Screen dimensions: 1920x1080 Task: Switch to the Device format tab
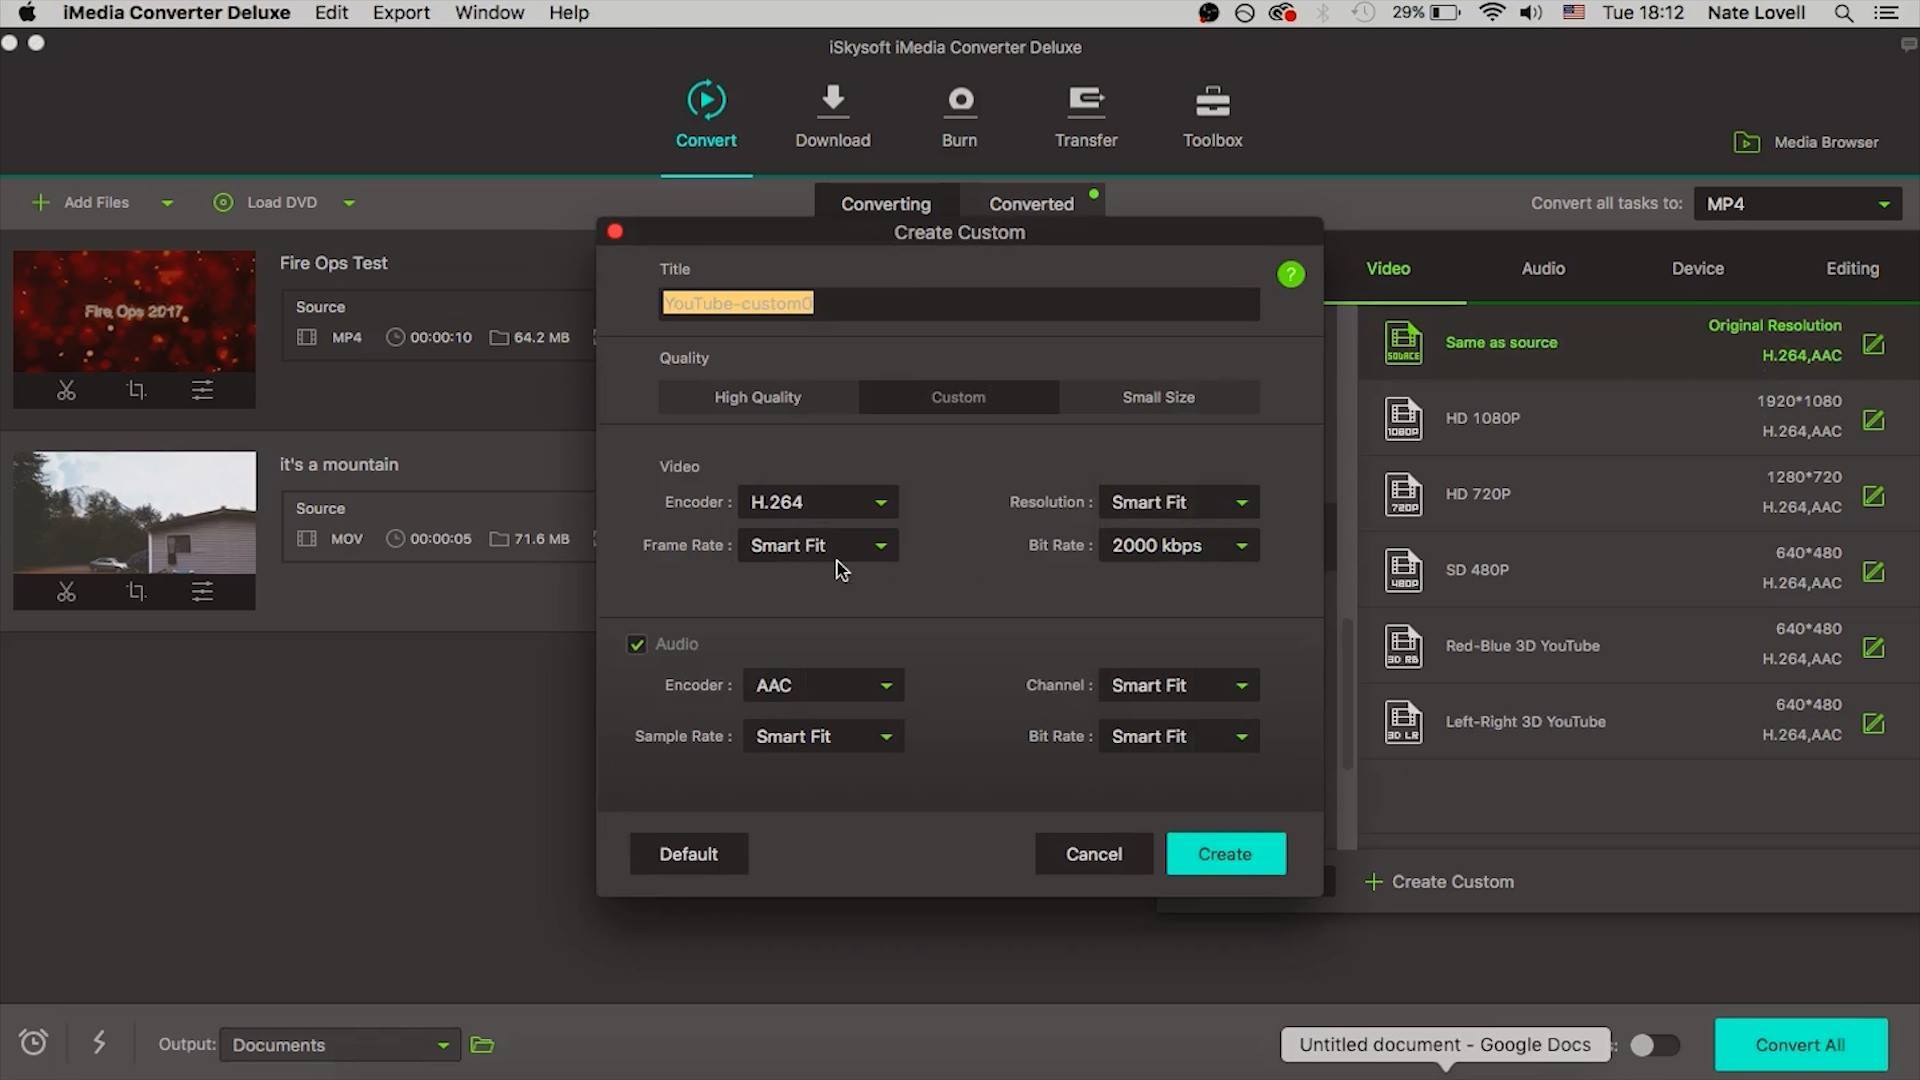click(x=1698, y=268)
